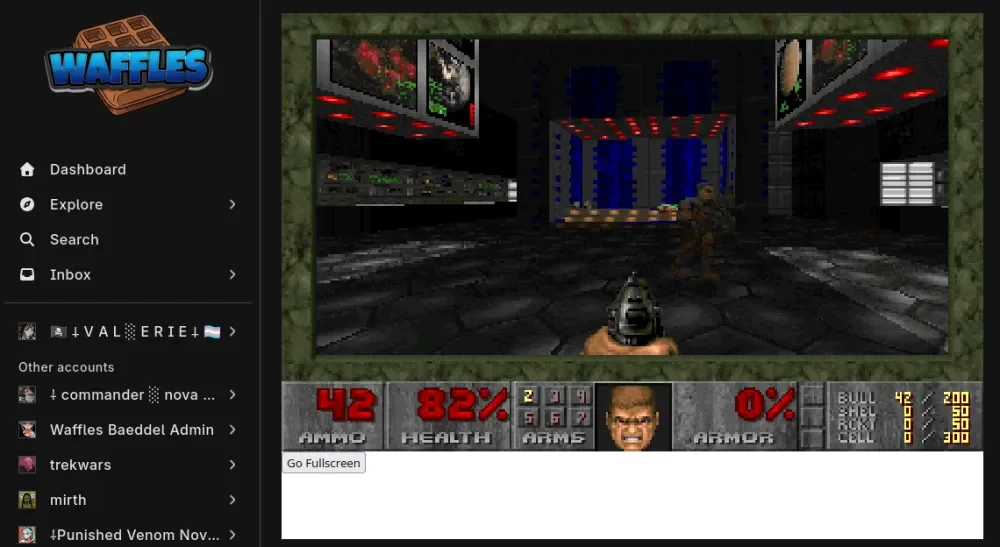Click the Punished Venom avatar
The width and height of the screenshot is (1000, 547).
click(x=27, y=535)
